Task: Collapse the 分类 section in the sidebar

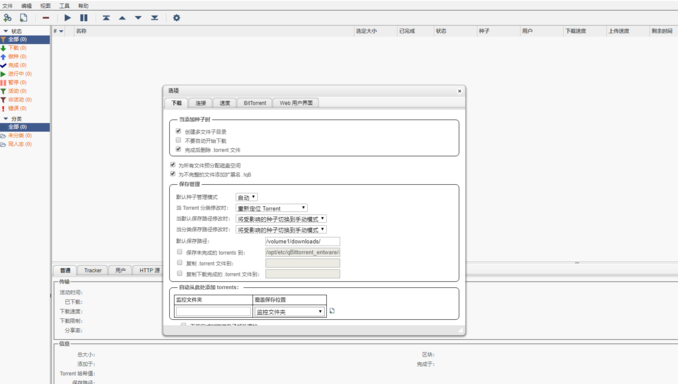Action: click(6, 118)
